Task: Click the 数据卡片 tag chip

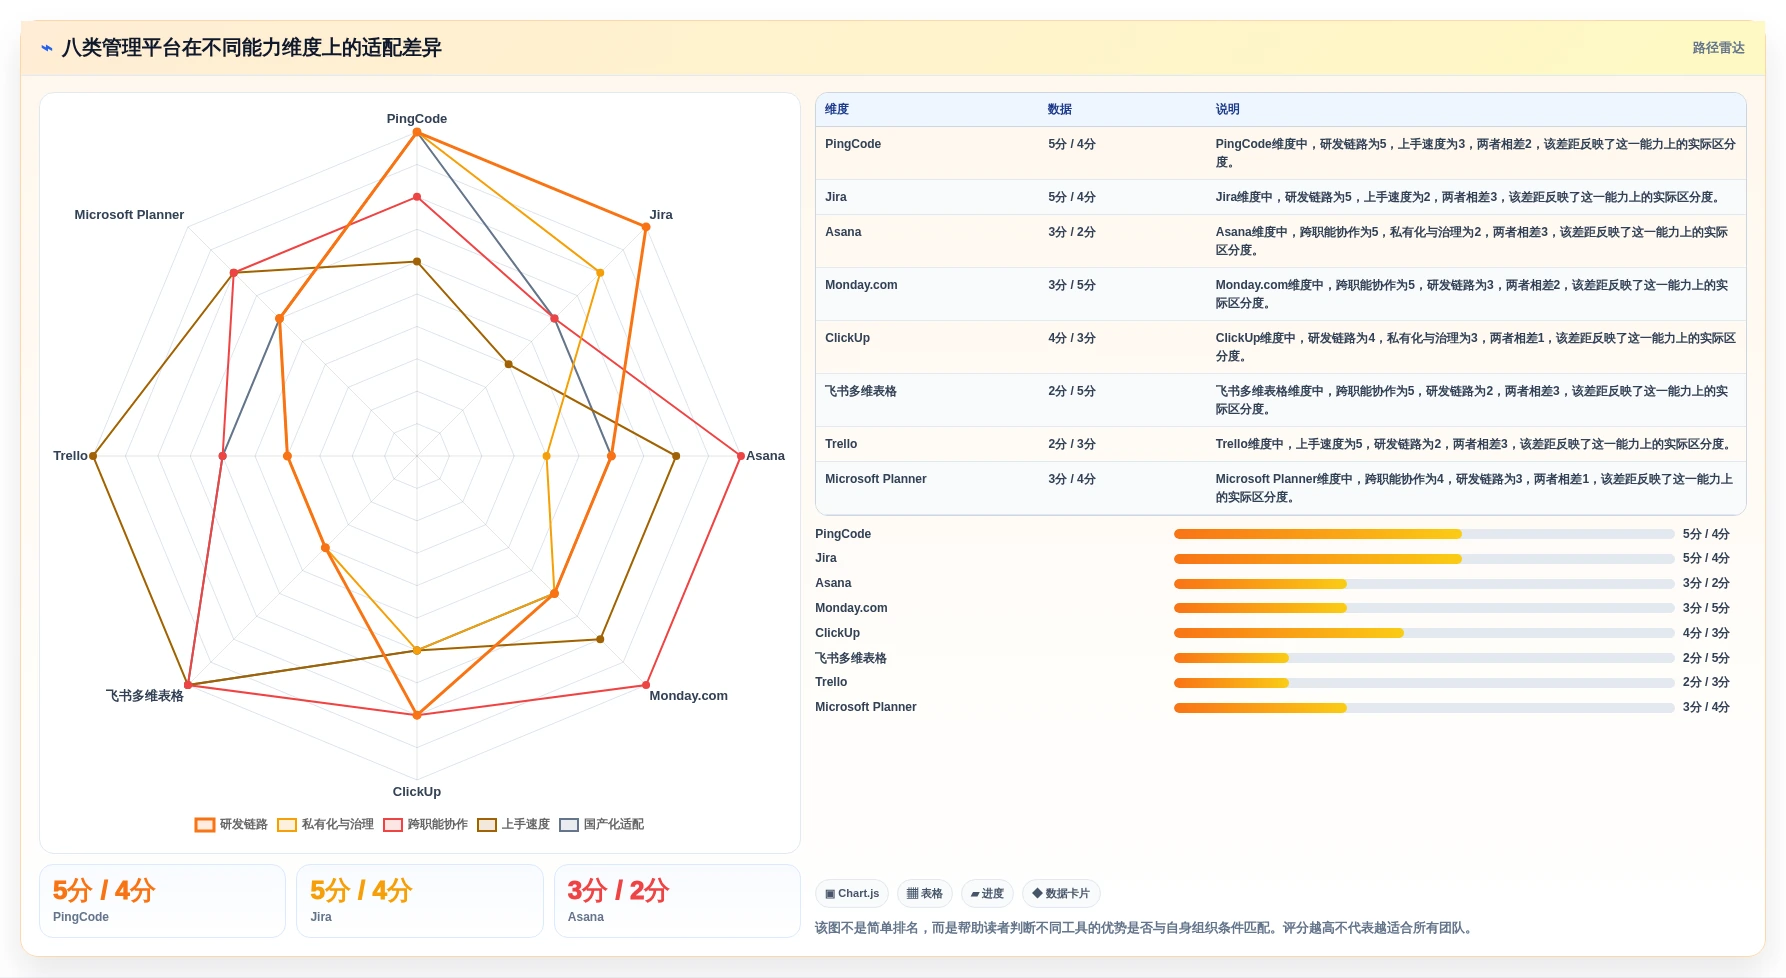Action: [x=1061, y=894]
